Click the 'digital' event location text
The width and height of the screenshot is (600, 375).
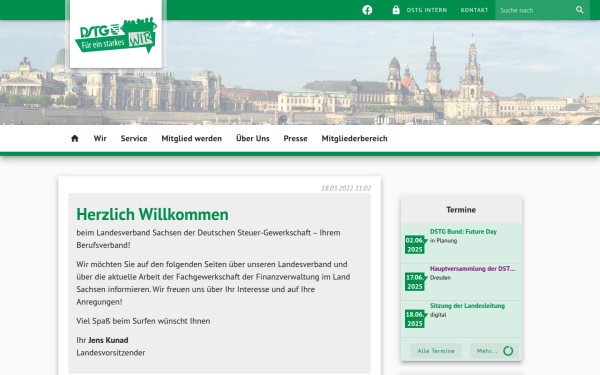coord(438,315)
